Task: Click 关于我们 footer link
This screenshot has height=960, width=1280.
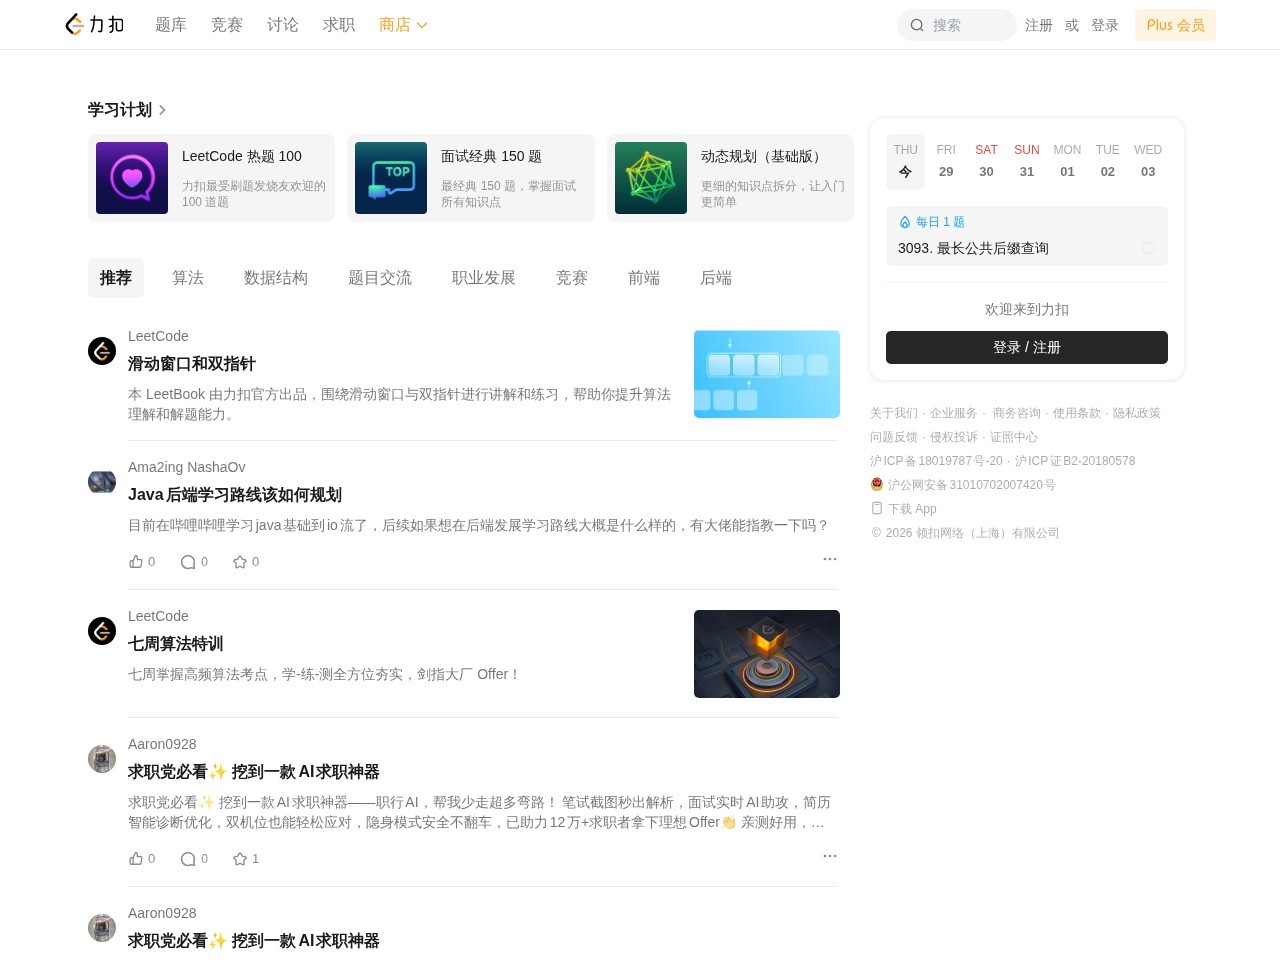Action: click(894, 413)
